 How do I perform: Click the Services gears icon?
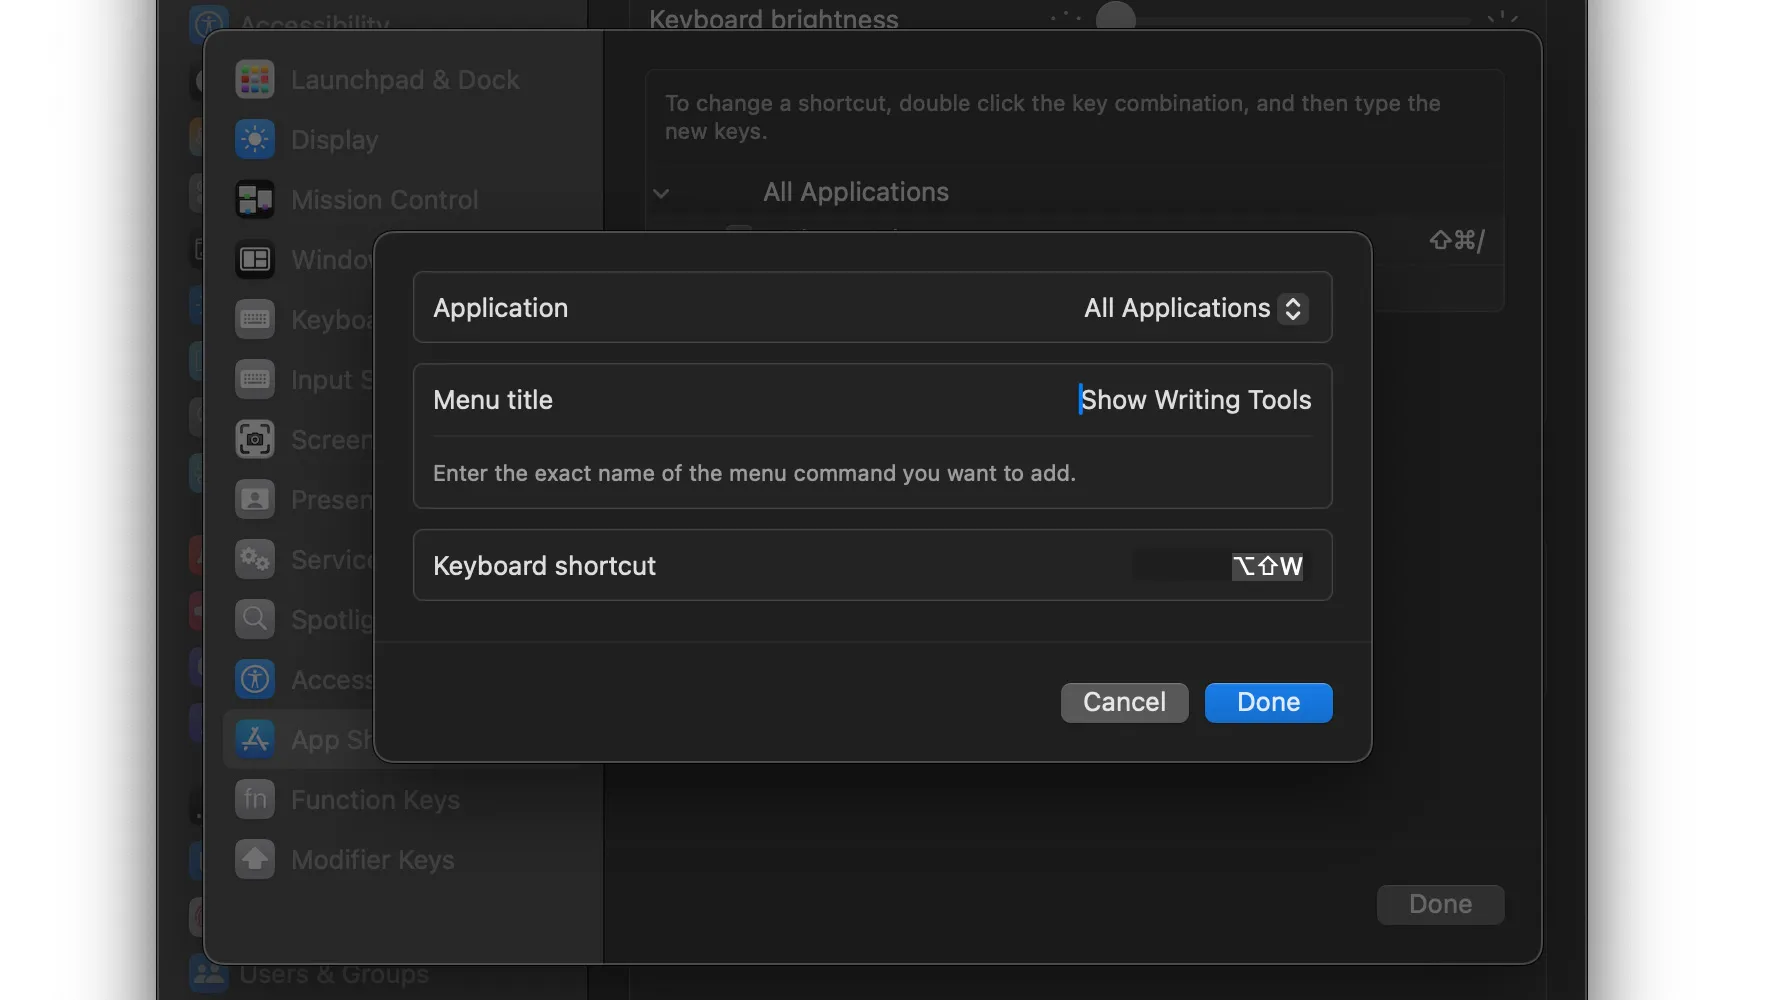[255, 560]
